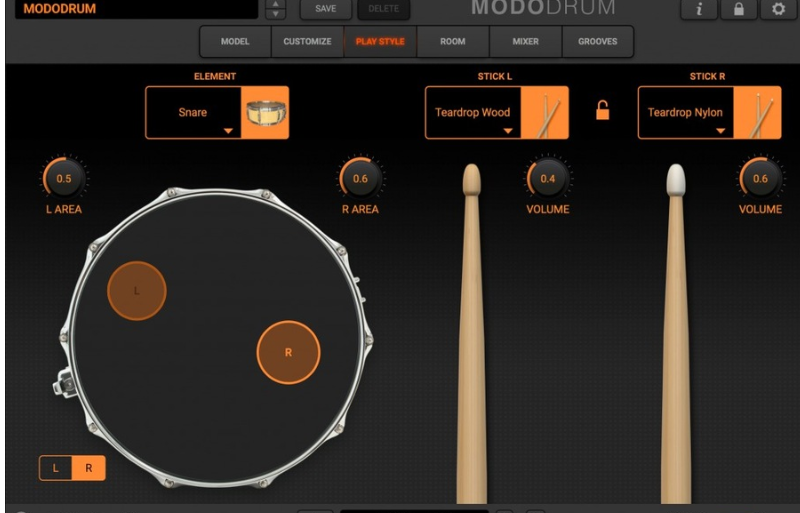Click the MODODRUM preset name field
The width and height of the screenshot is (800, 513).
136,9
